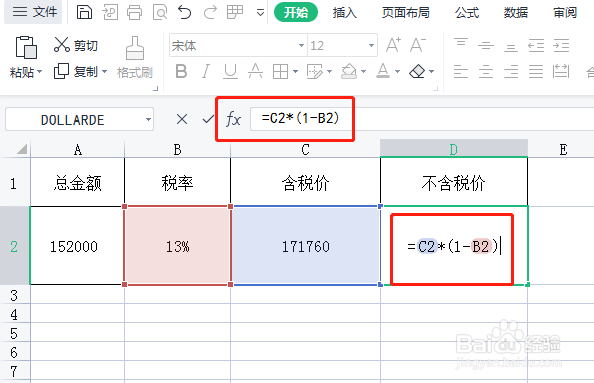Click 剪切 cut button
Viewport: 594px width, 383px height.
(x=76, y=45)
